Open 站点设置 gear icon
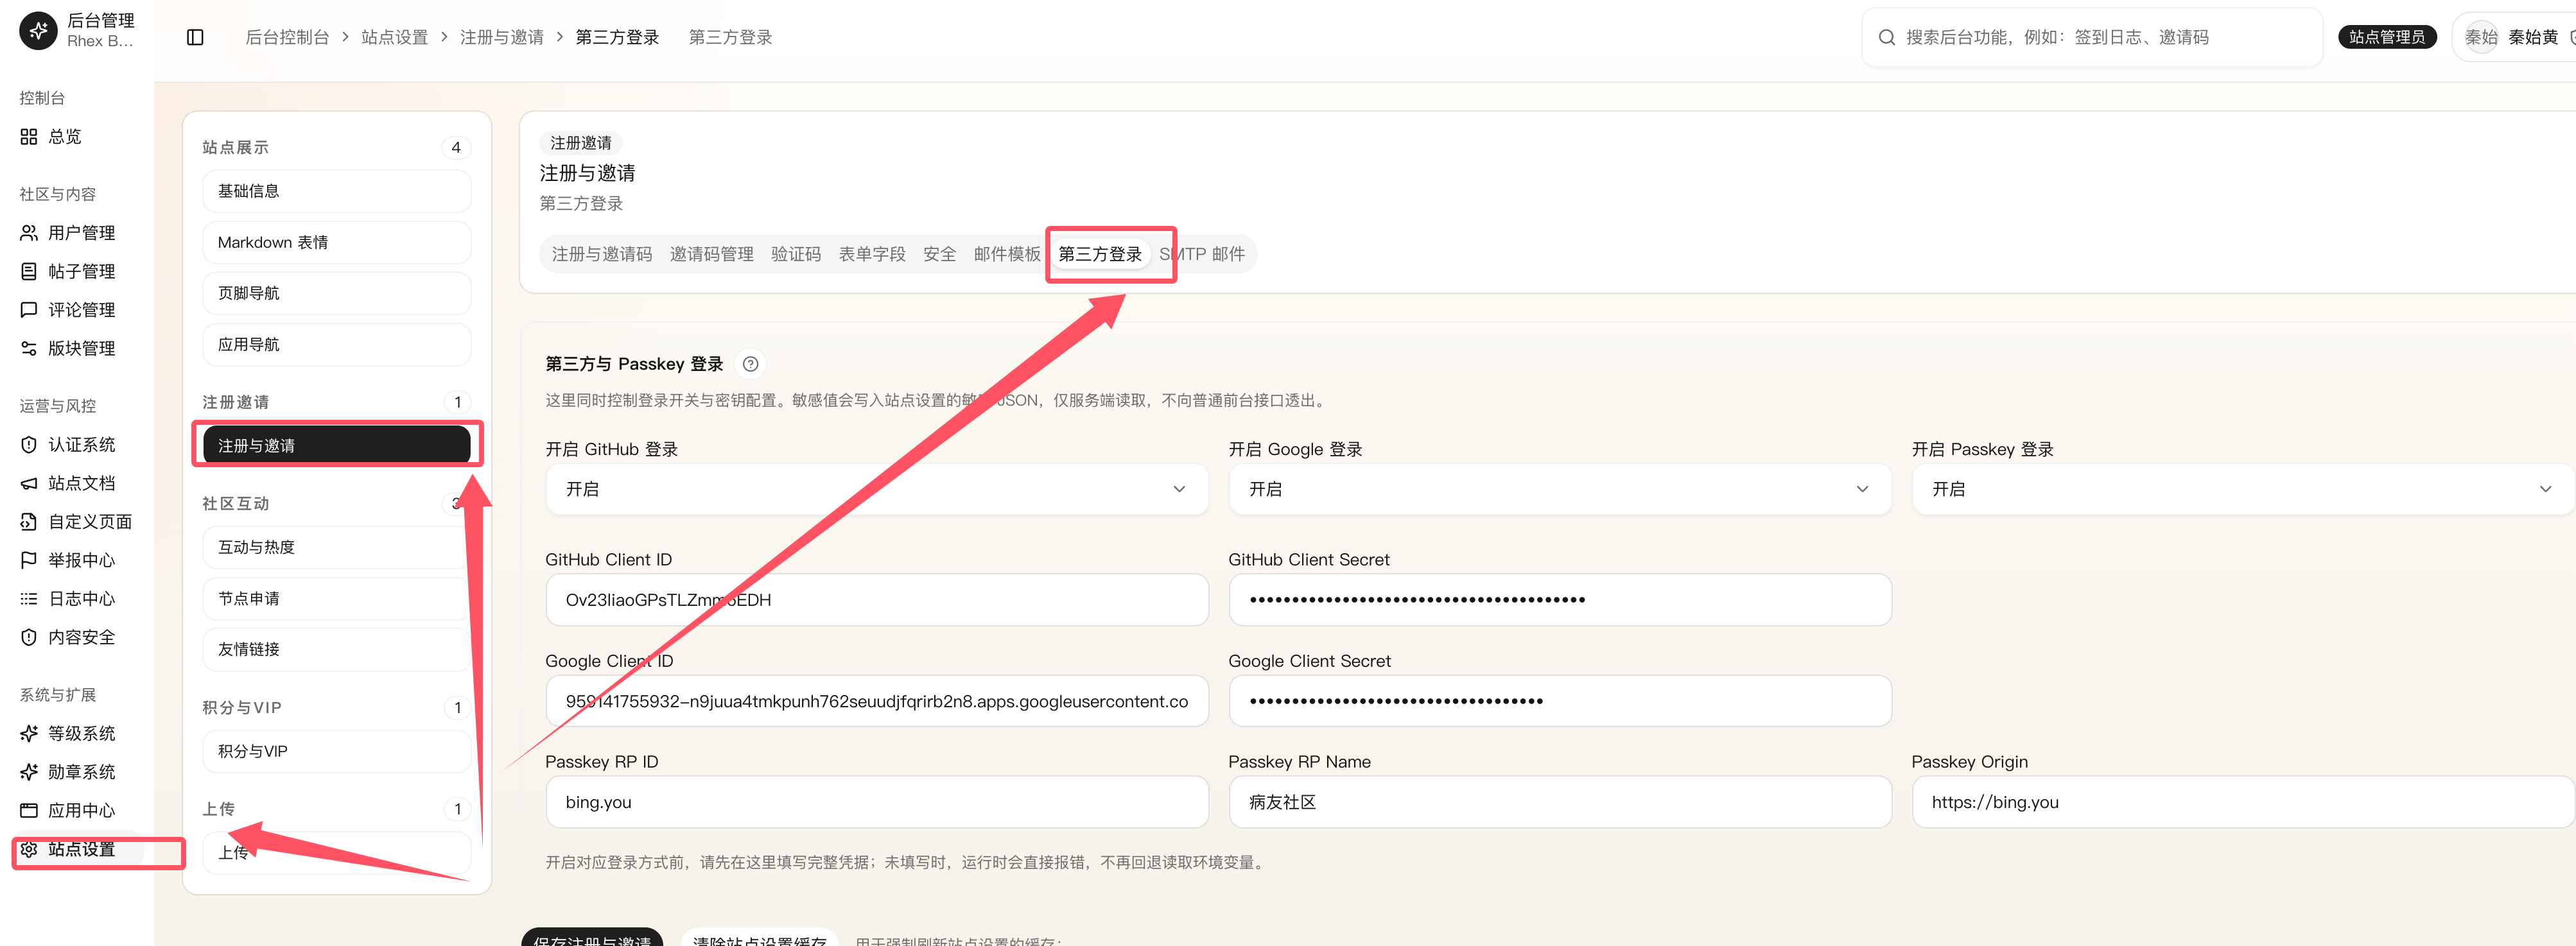Screen dimensions: 2576x946 29,849
